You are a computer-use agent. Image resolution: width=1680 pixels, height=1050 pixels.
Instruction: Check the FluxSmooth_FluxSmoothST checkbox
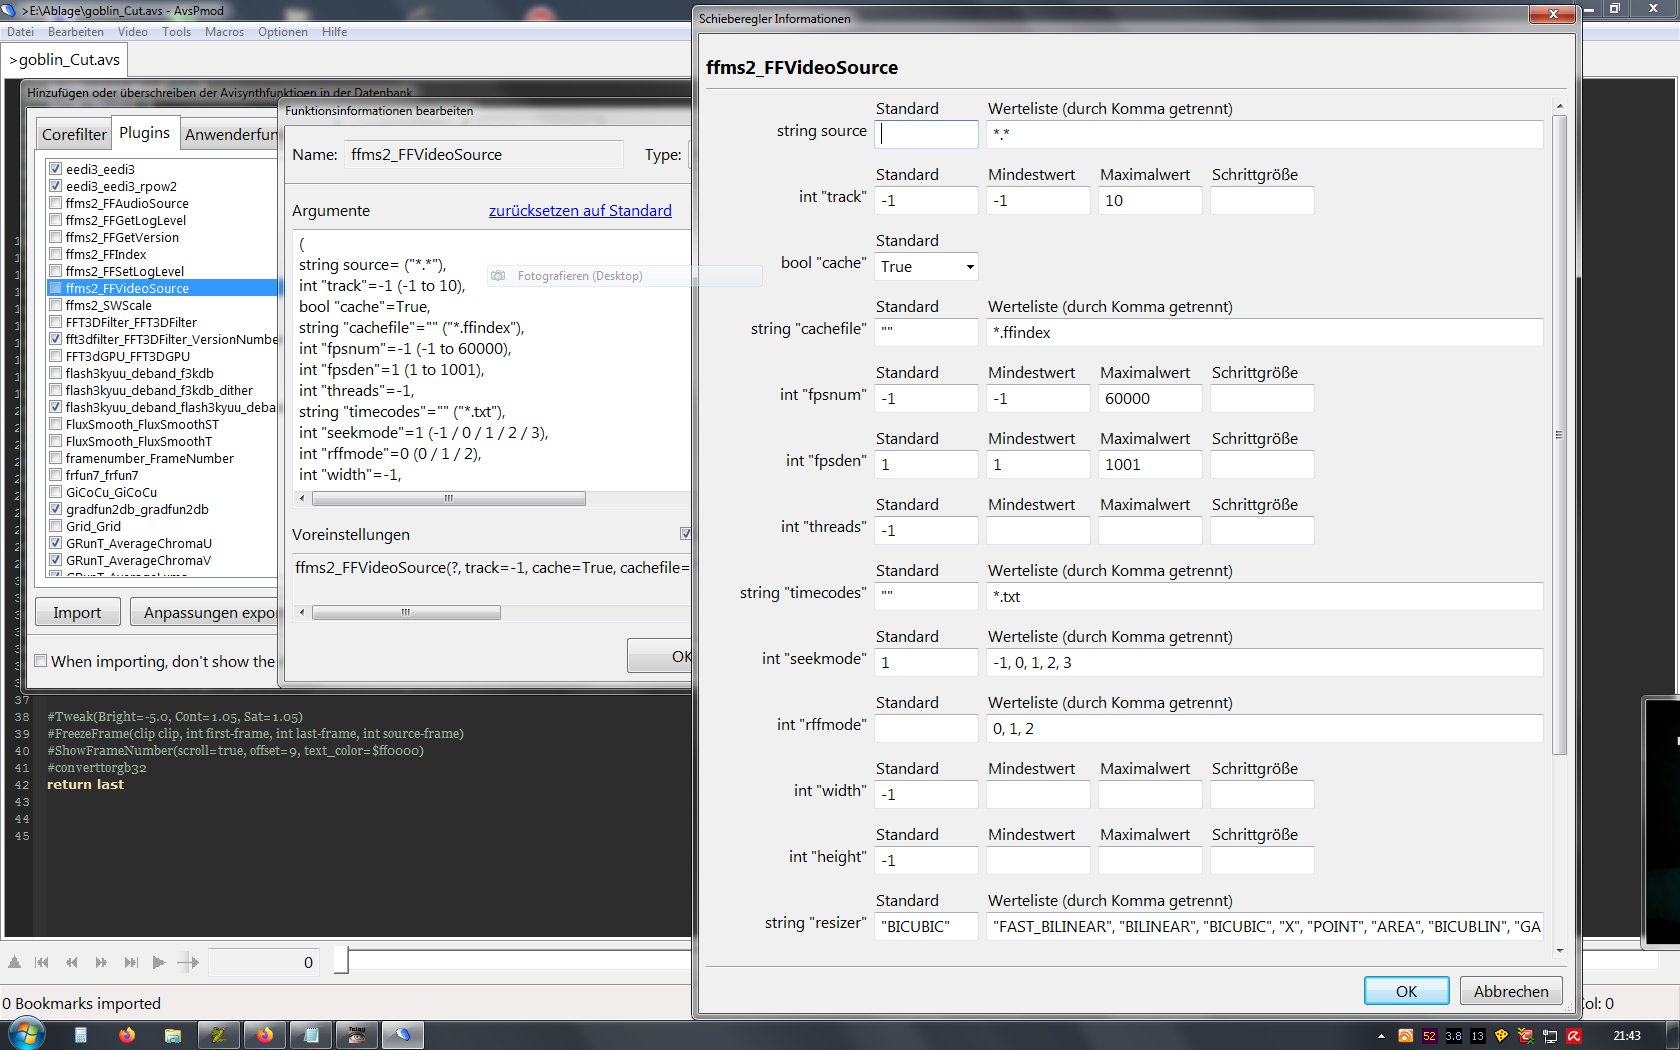tap(56, 424)
